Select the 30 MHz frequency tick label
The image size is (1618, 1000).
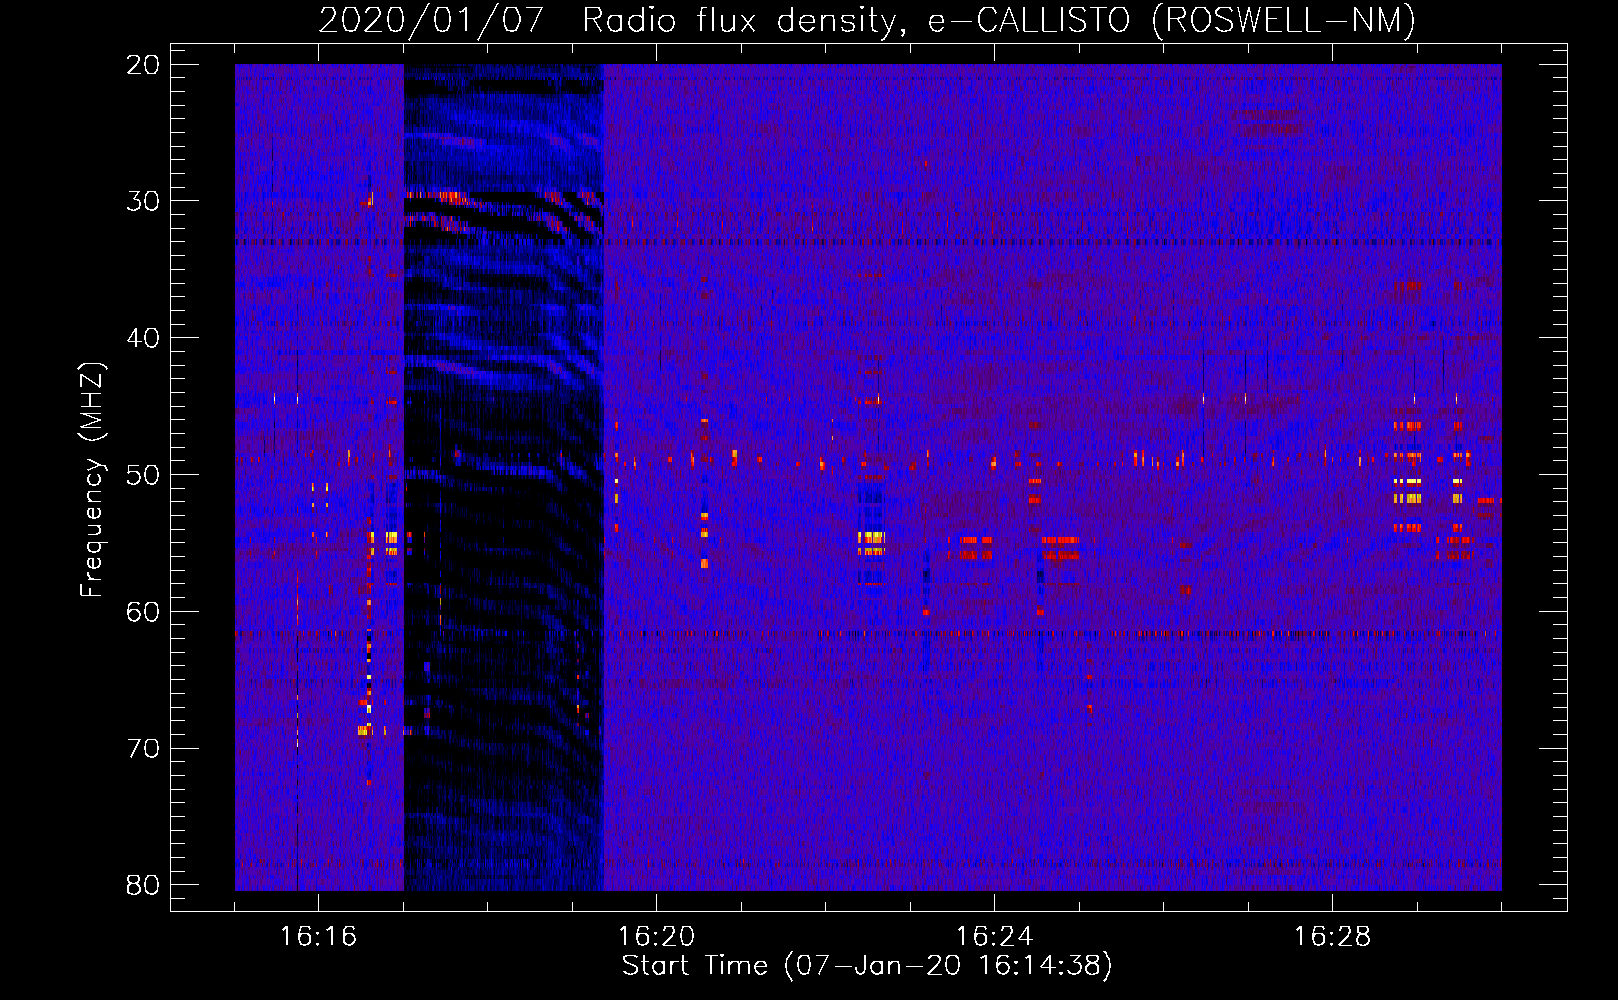(x=143, y=201)
